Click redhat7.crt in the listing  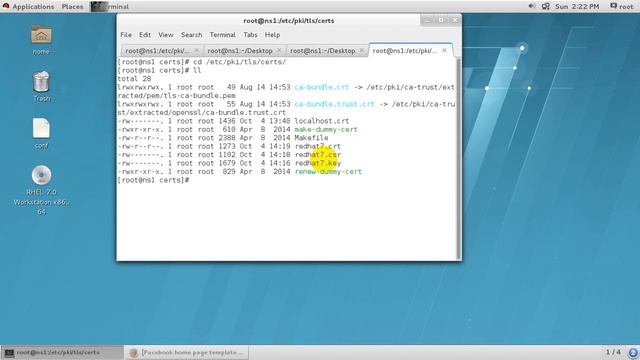pos(318,146)
